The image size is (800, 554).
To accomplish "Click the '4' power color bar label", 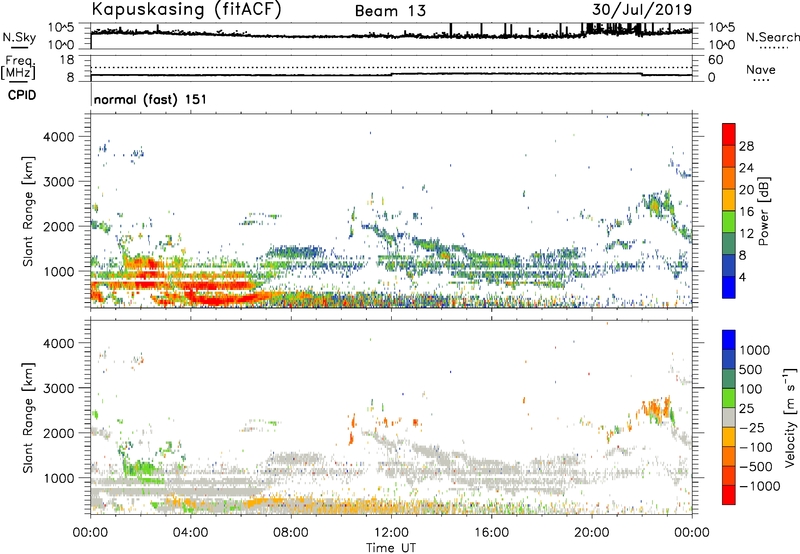I will coord(743,277).
